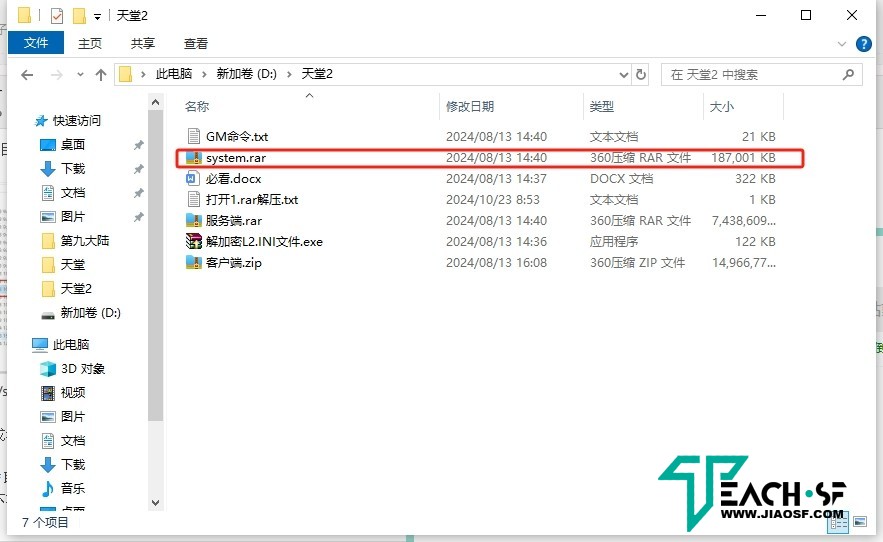Open the 天堂 folder in sidebar
This screenshot has height=542, width=883.
click(73, 264)
